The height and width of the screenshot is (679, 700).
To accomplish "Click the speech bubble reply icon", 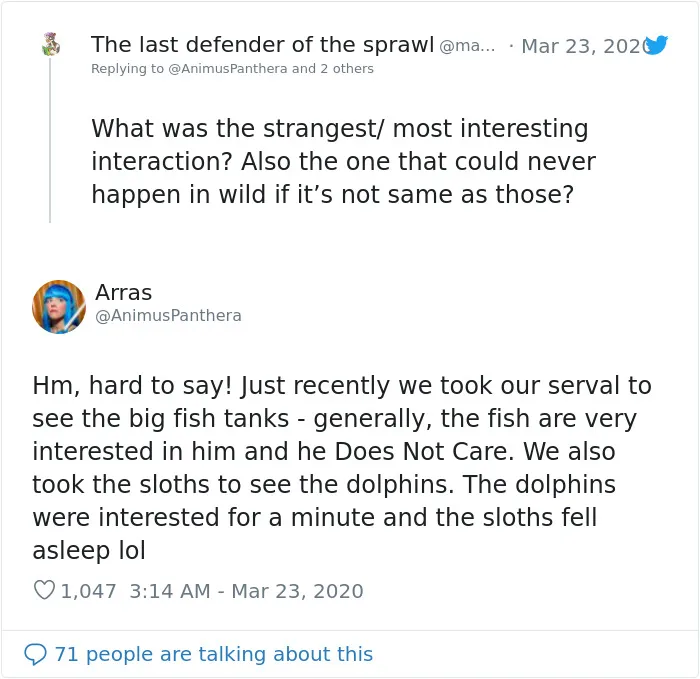I will pyautogui.click(x=35, y=654).
